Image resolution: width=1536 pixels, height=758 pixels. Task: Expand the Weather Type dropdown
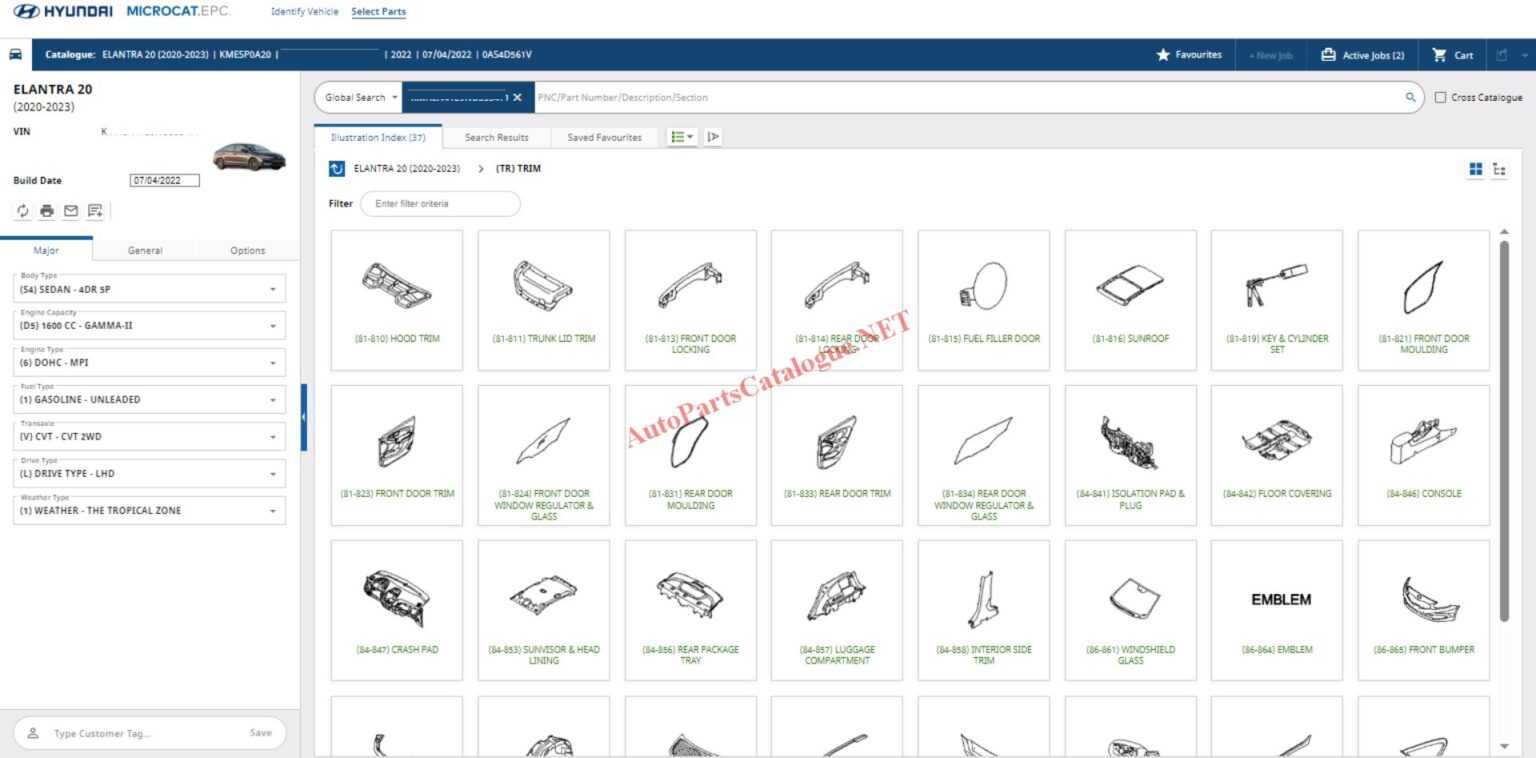[x=272, y=511]
